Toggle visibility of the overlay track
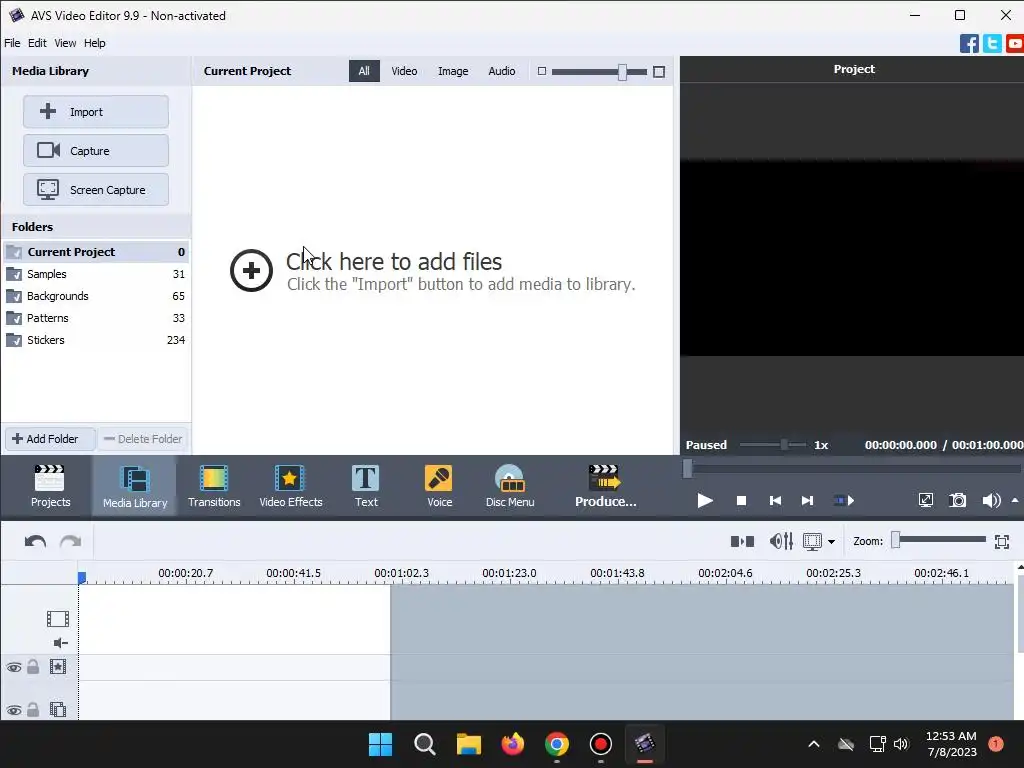The width and height of the screenshot is (1024, 768). (x=14, y=710)
